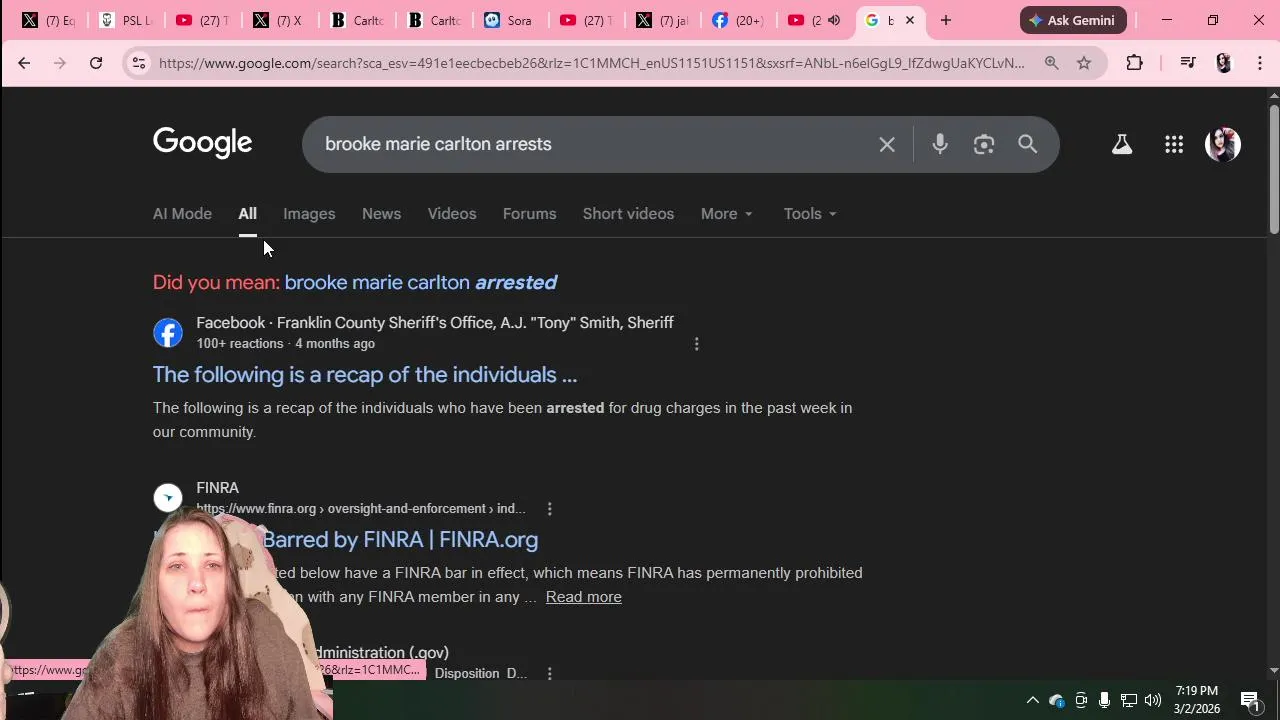Expand the More search filters dropdown
1280x720 pixels.
[x=727, y=214]
